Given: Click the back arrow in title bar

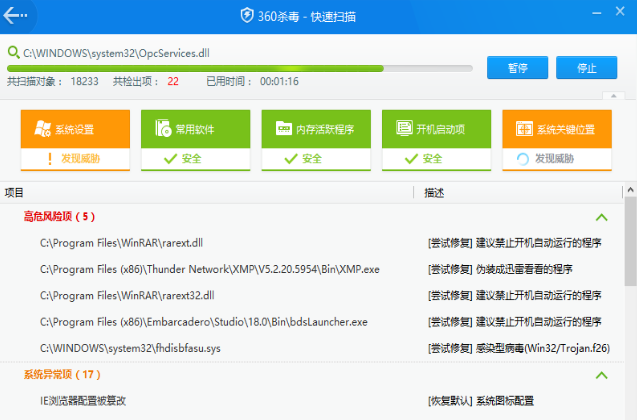Looking at the screenshot, I should click(18, 14).
